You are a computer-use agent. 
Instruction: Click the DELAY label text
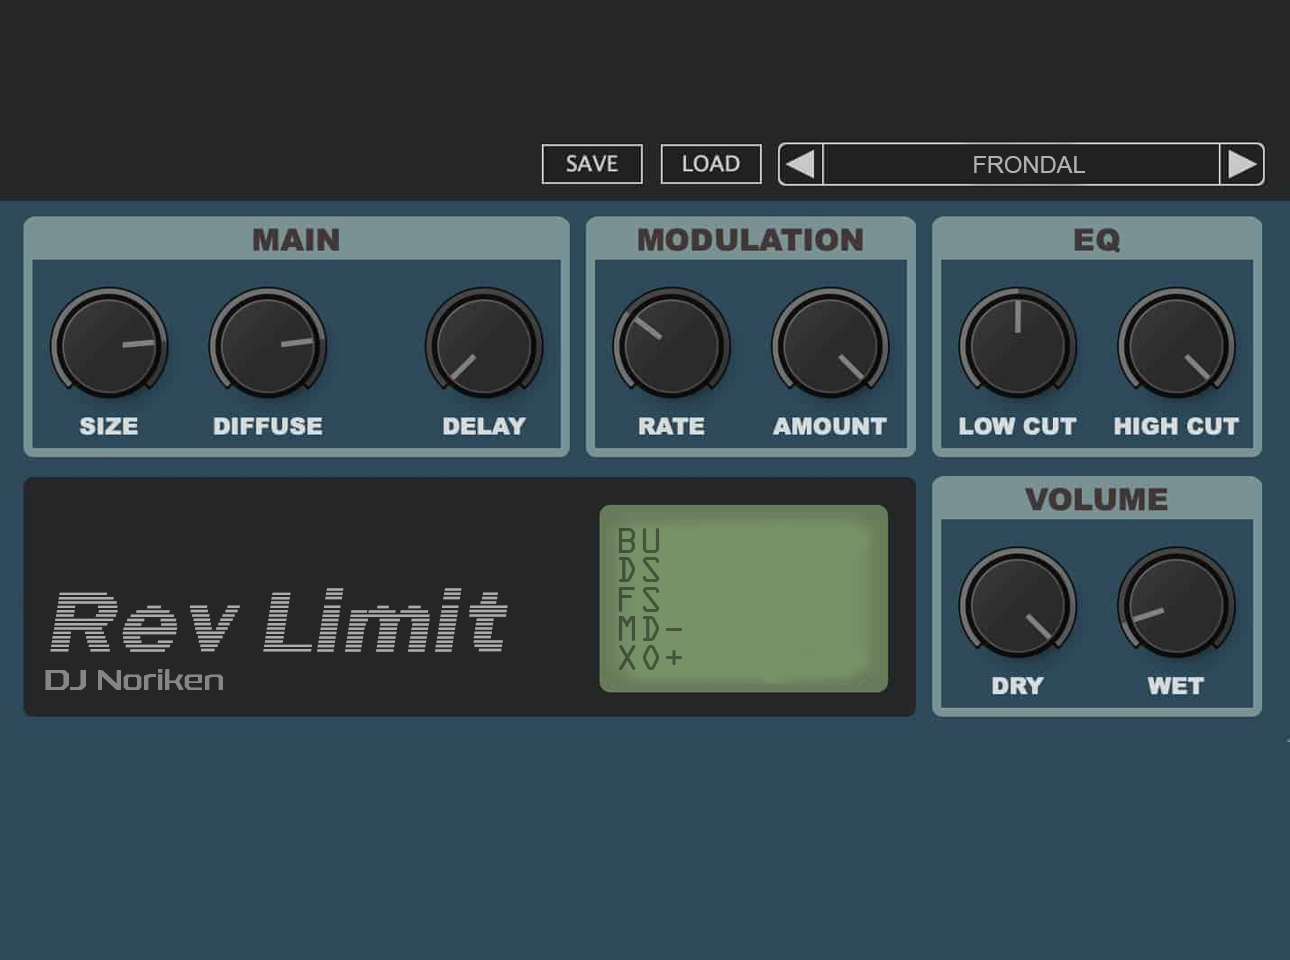pyautogui.click(x=484, y=426)
